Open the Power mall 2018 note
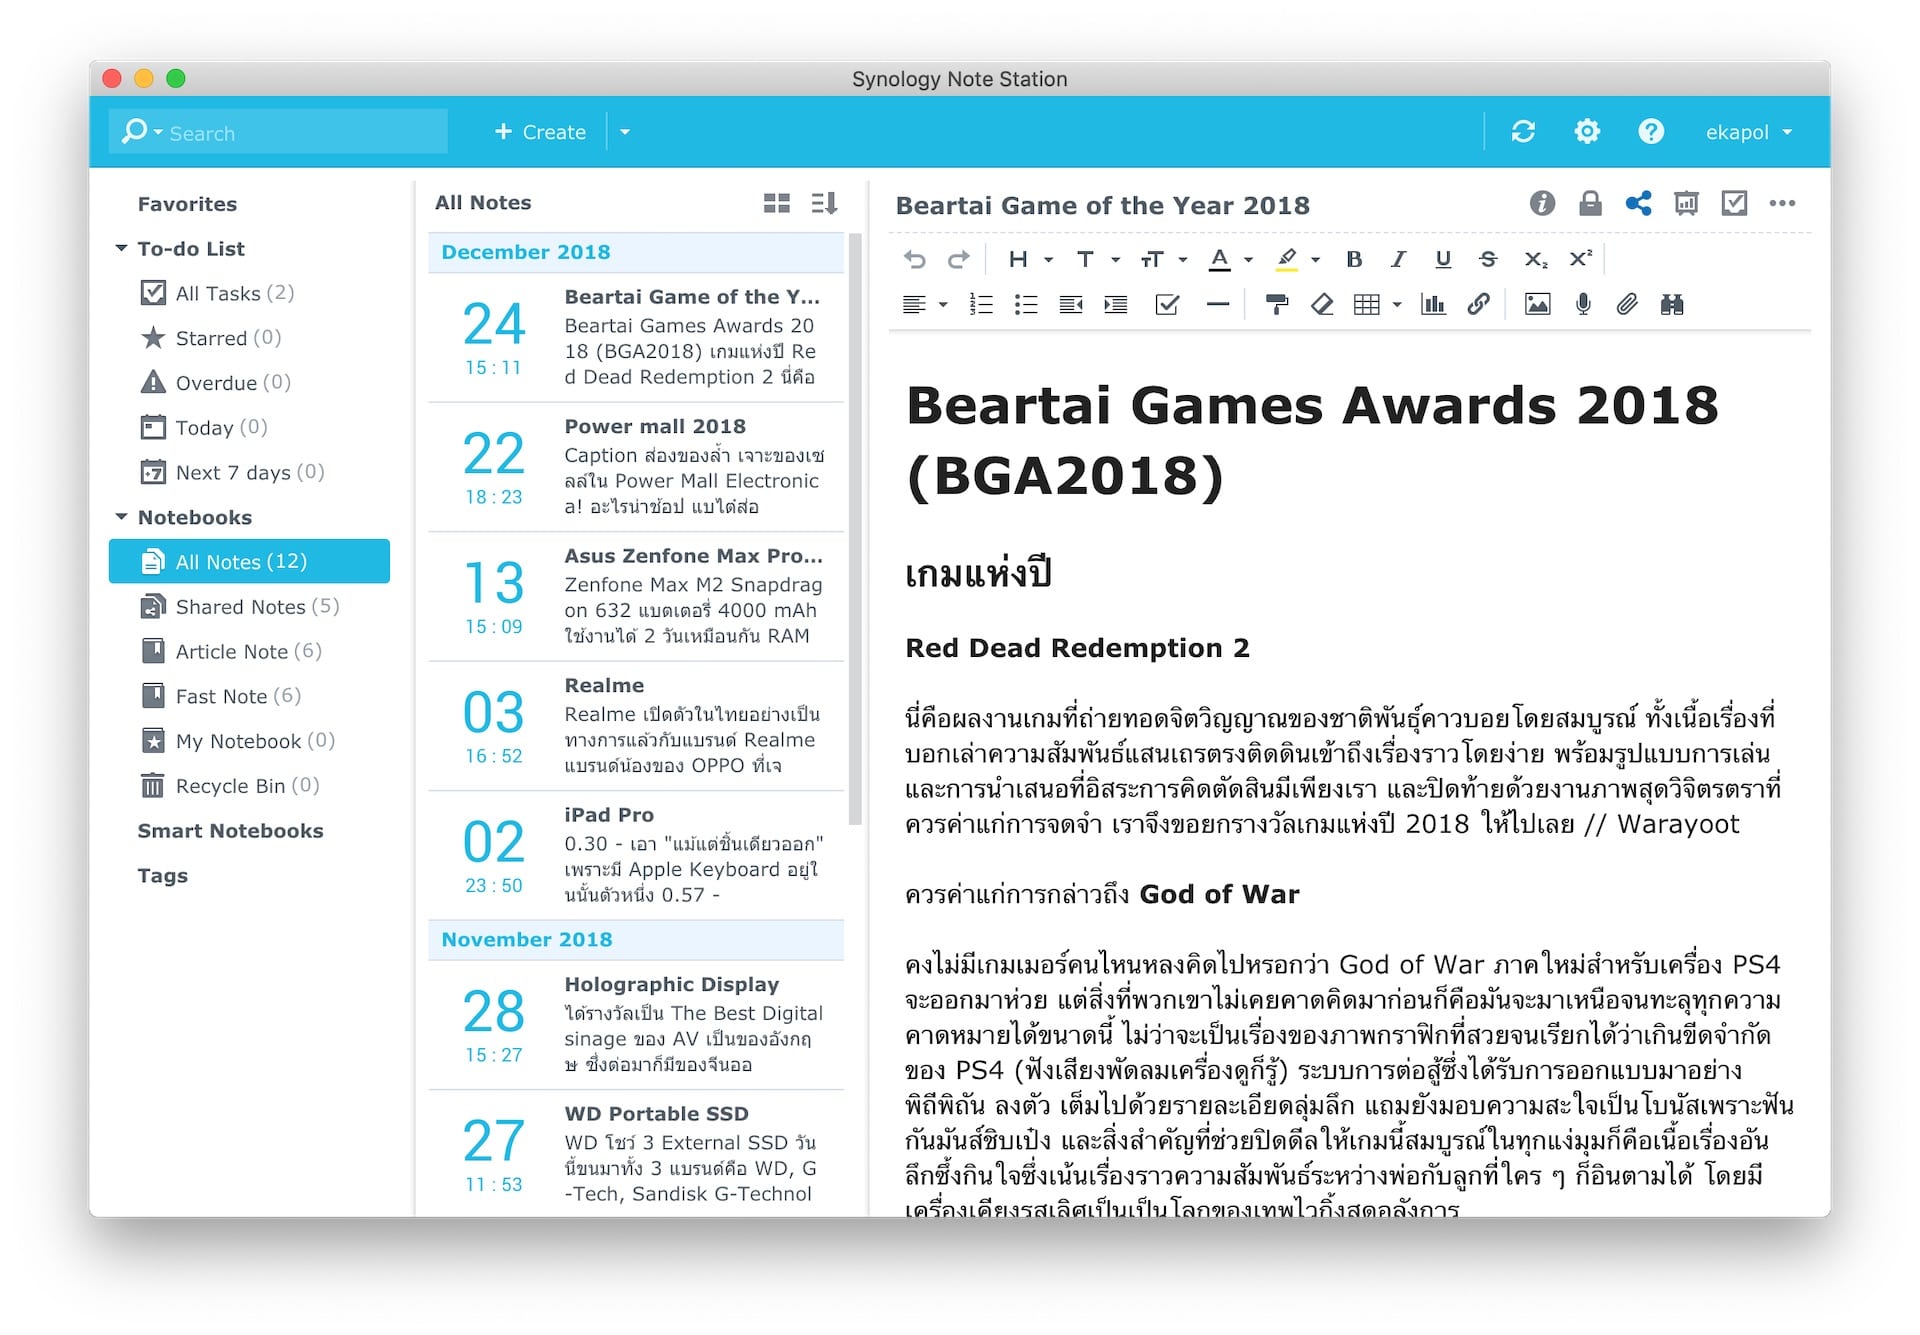This screenshot has width=1920, height=1335. (636, 467)
